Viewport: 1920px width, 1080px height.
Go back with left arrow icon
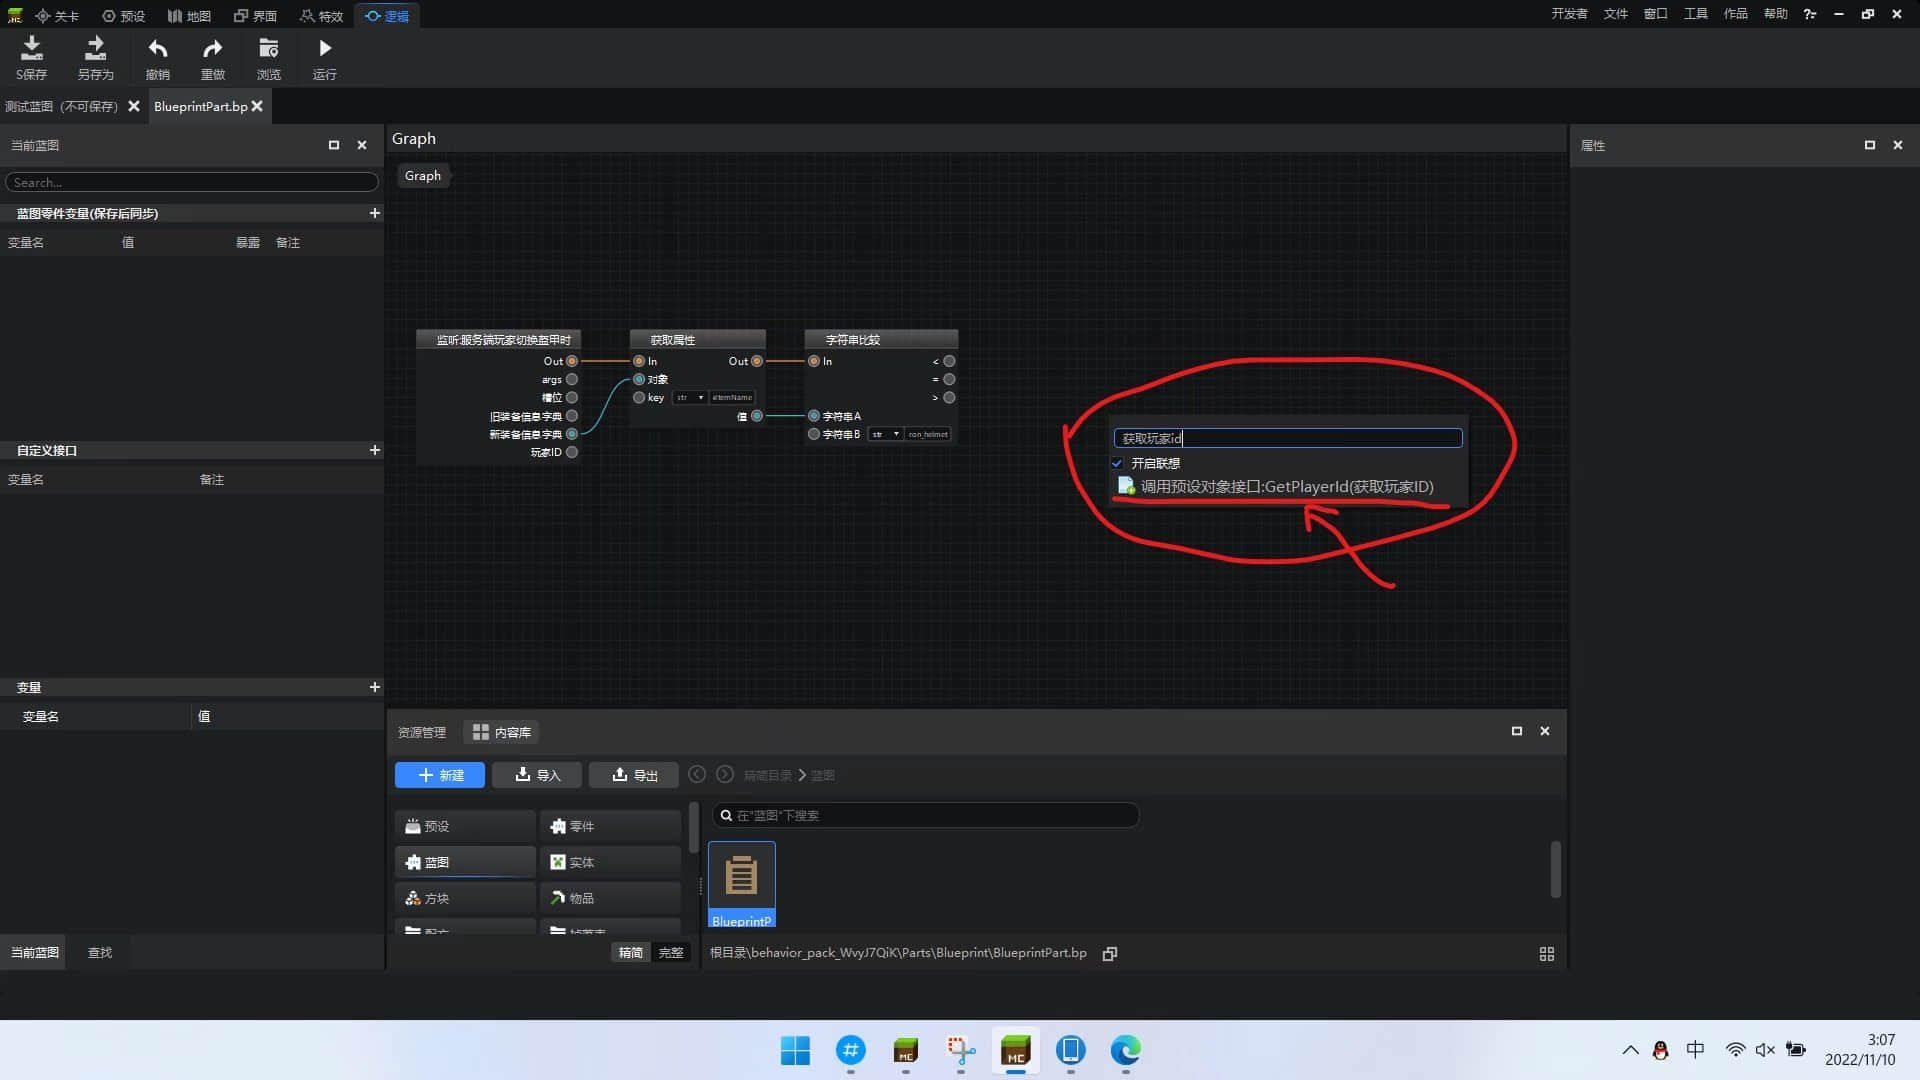697,774
